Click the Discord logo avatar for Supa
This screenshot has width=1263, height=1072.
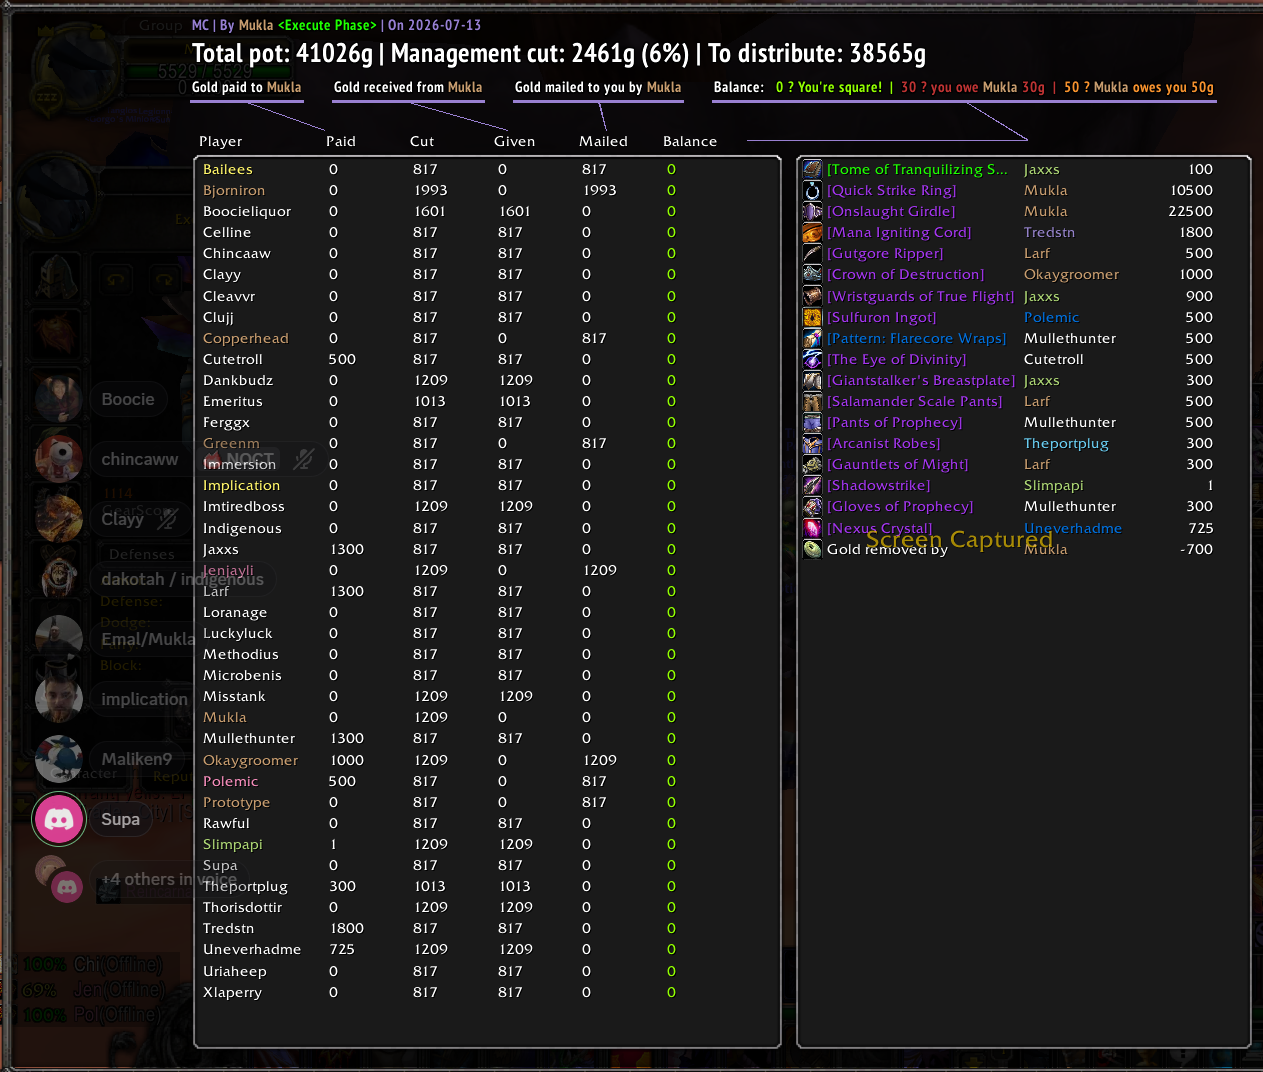(x=59, y=819)
